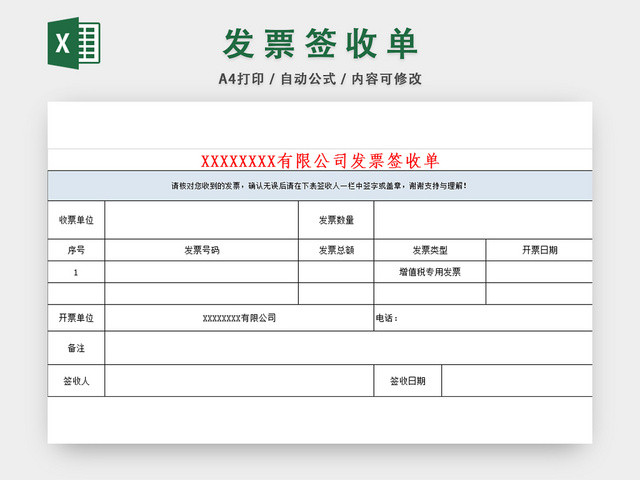
Task: Select the 发票类型 header cell
Action: [x=430, y=250]
